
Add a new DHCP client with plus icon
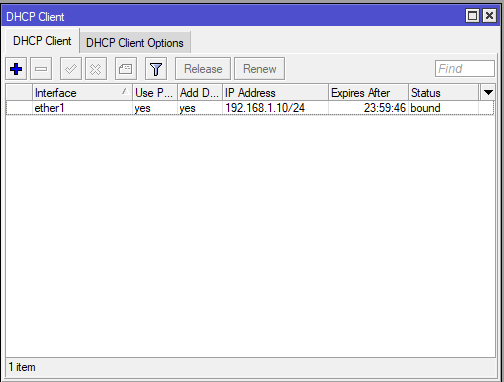[x=16, y=69]
